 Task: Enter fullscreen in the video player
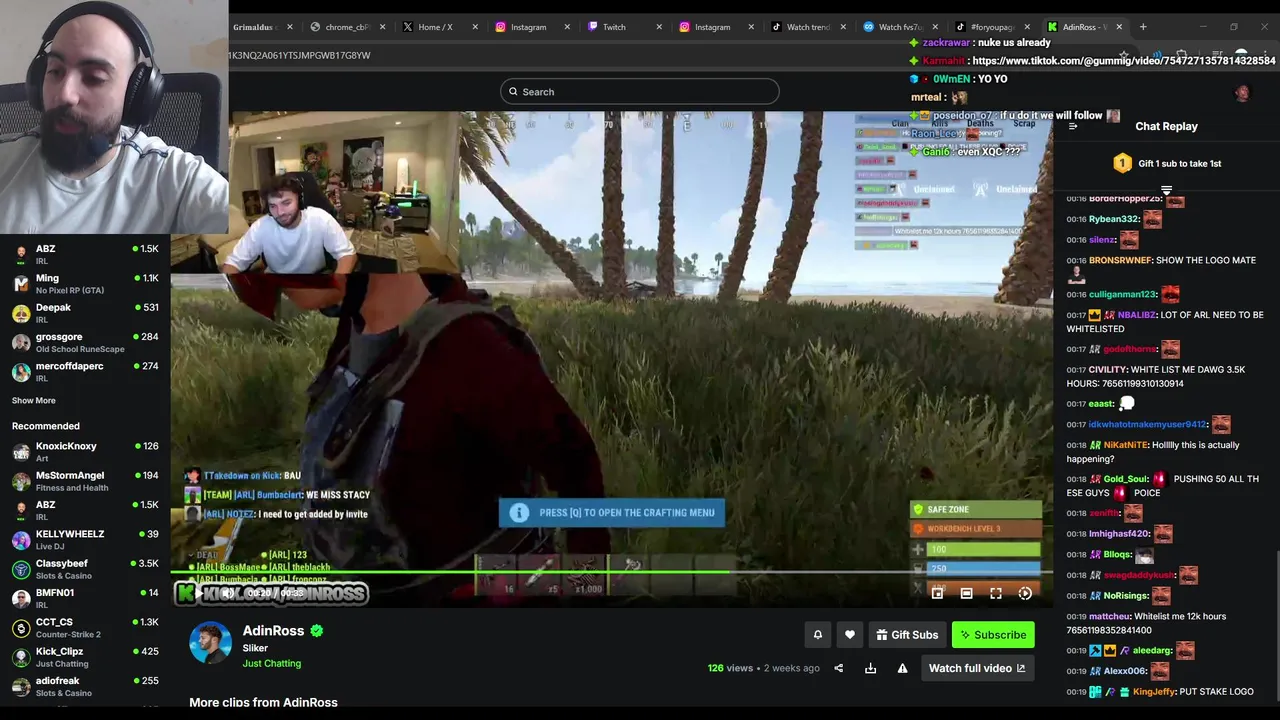[x=996, y=593]
